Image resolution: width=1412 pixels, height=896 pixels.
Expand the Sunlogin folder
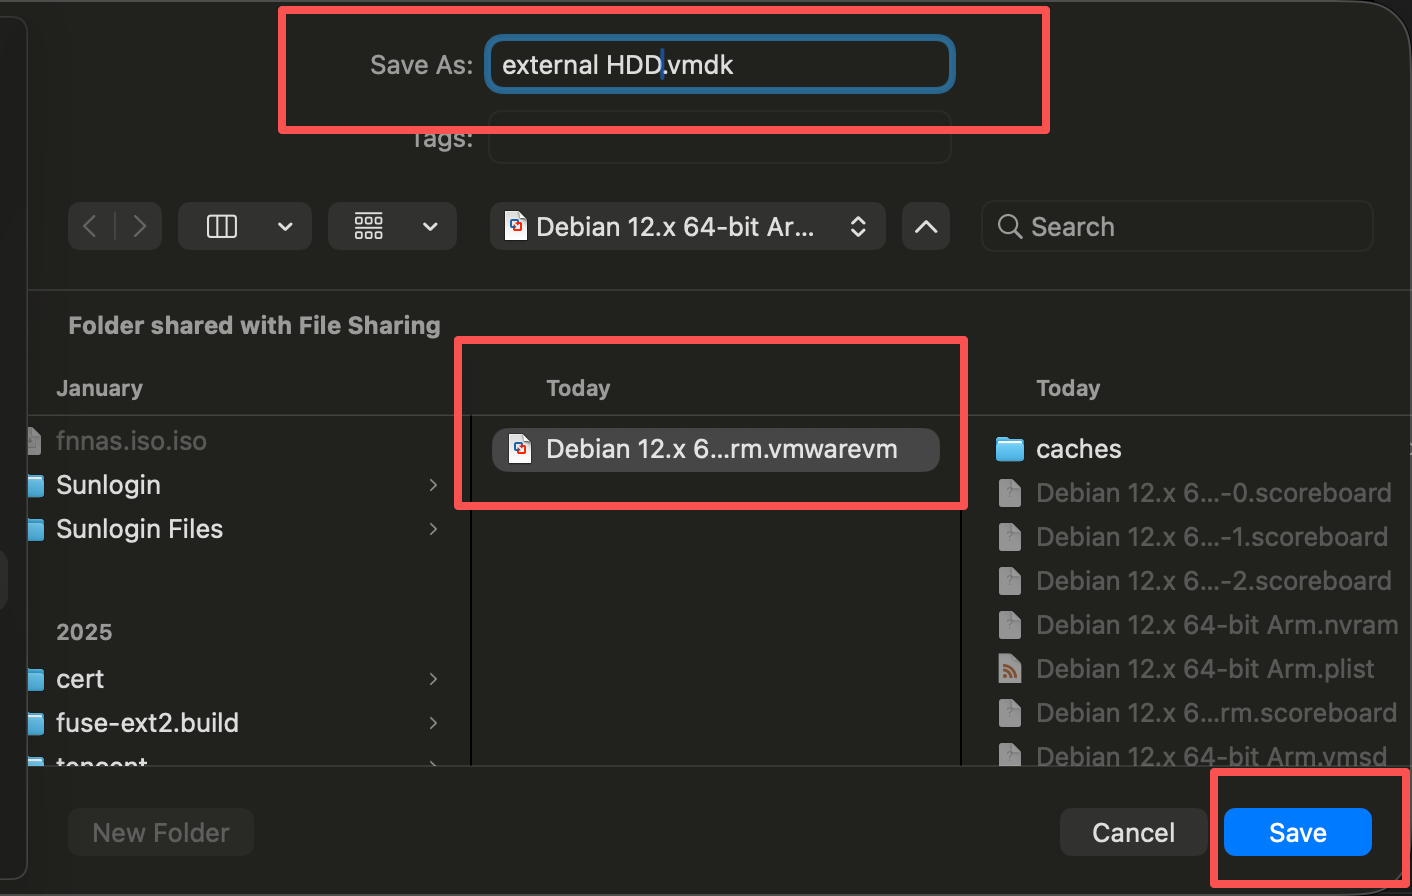[433, 485]
